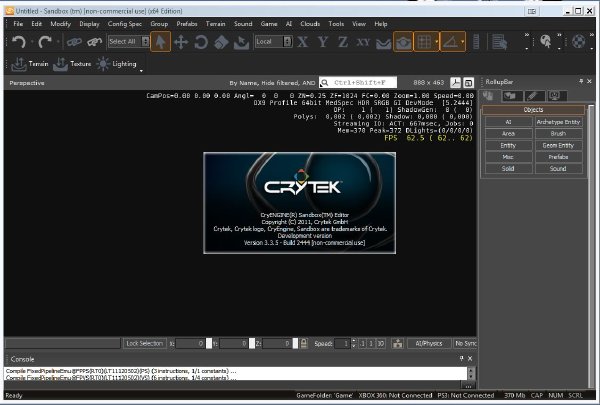Collapse the Objects rollup header
Viewport: 600px width, 405px height.
tap(533, 110)
